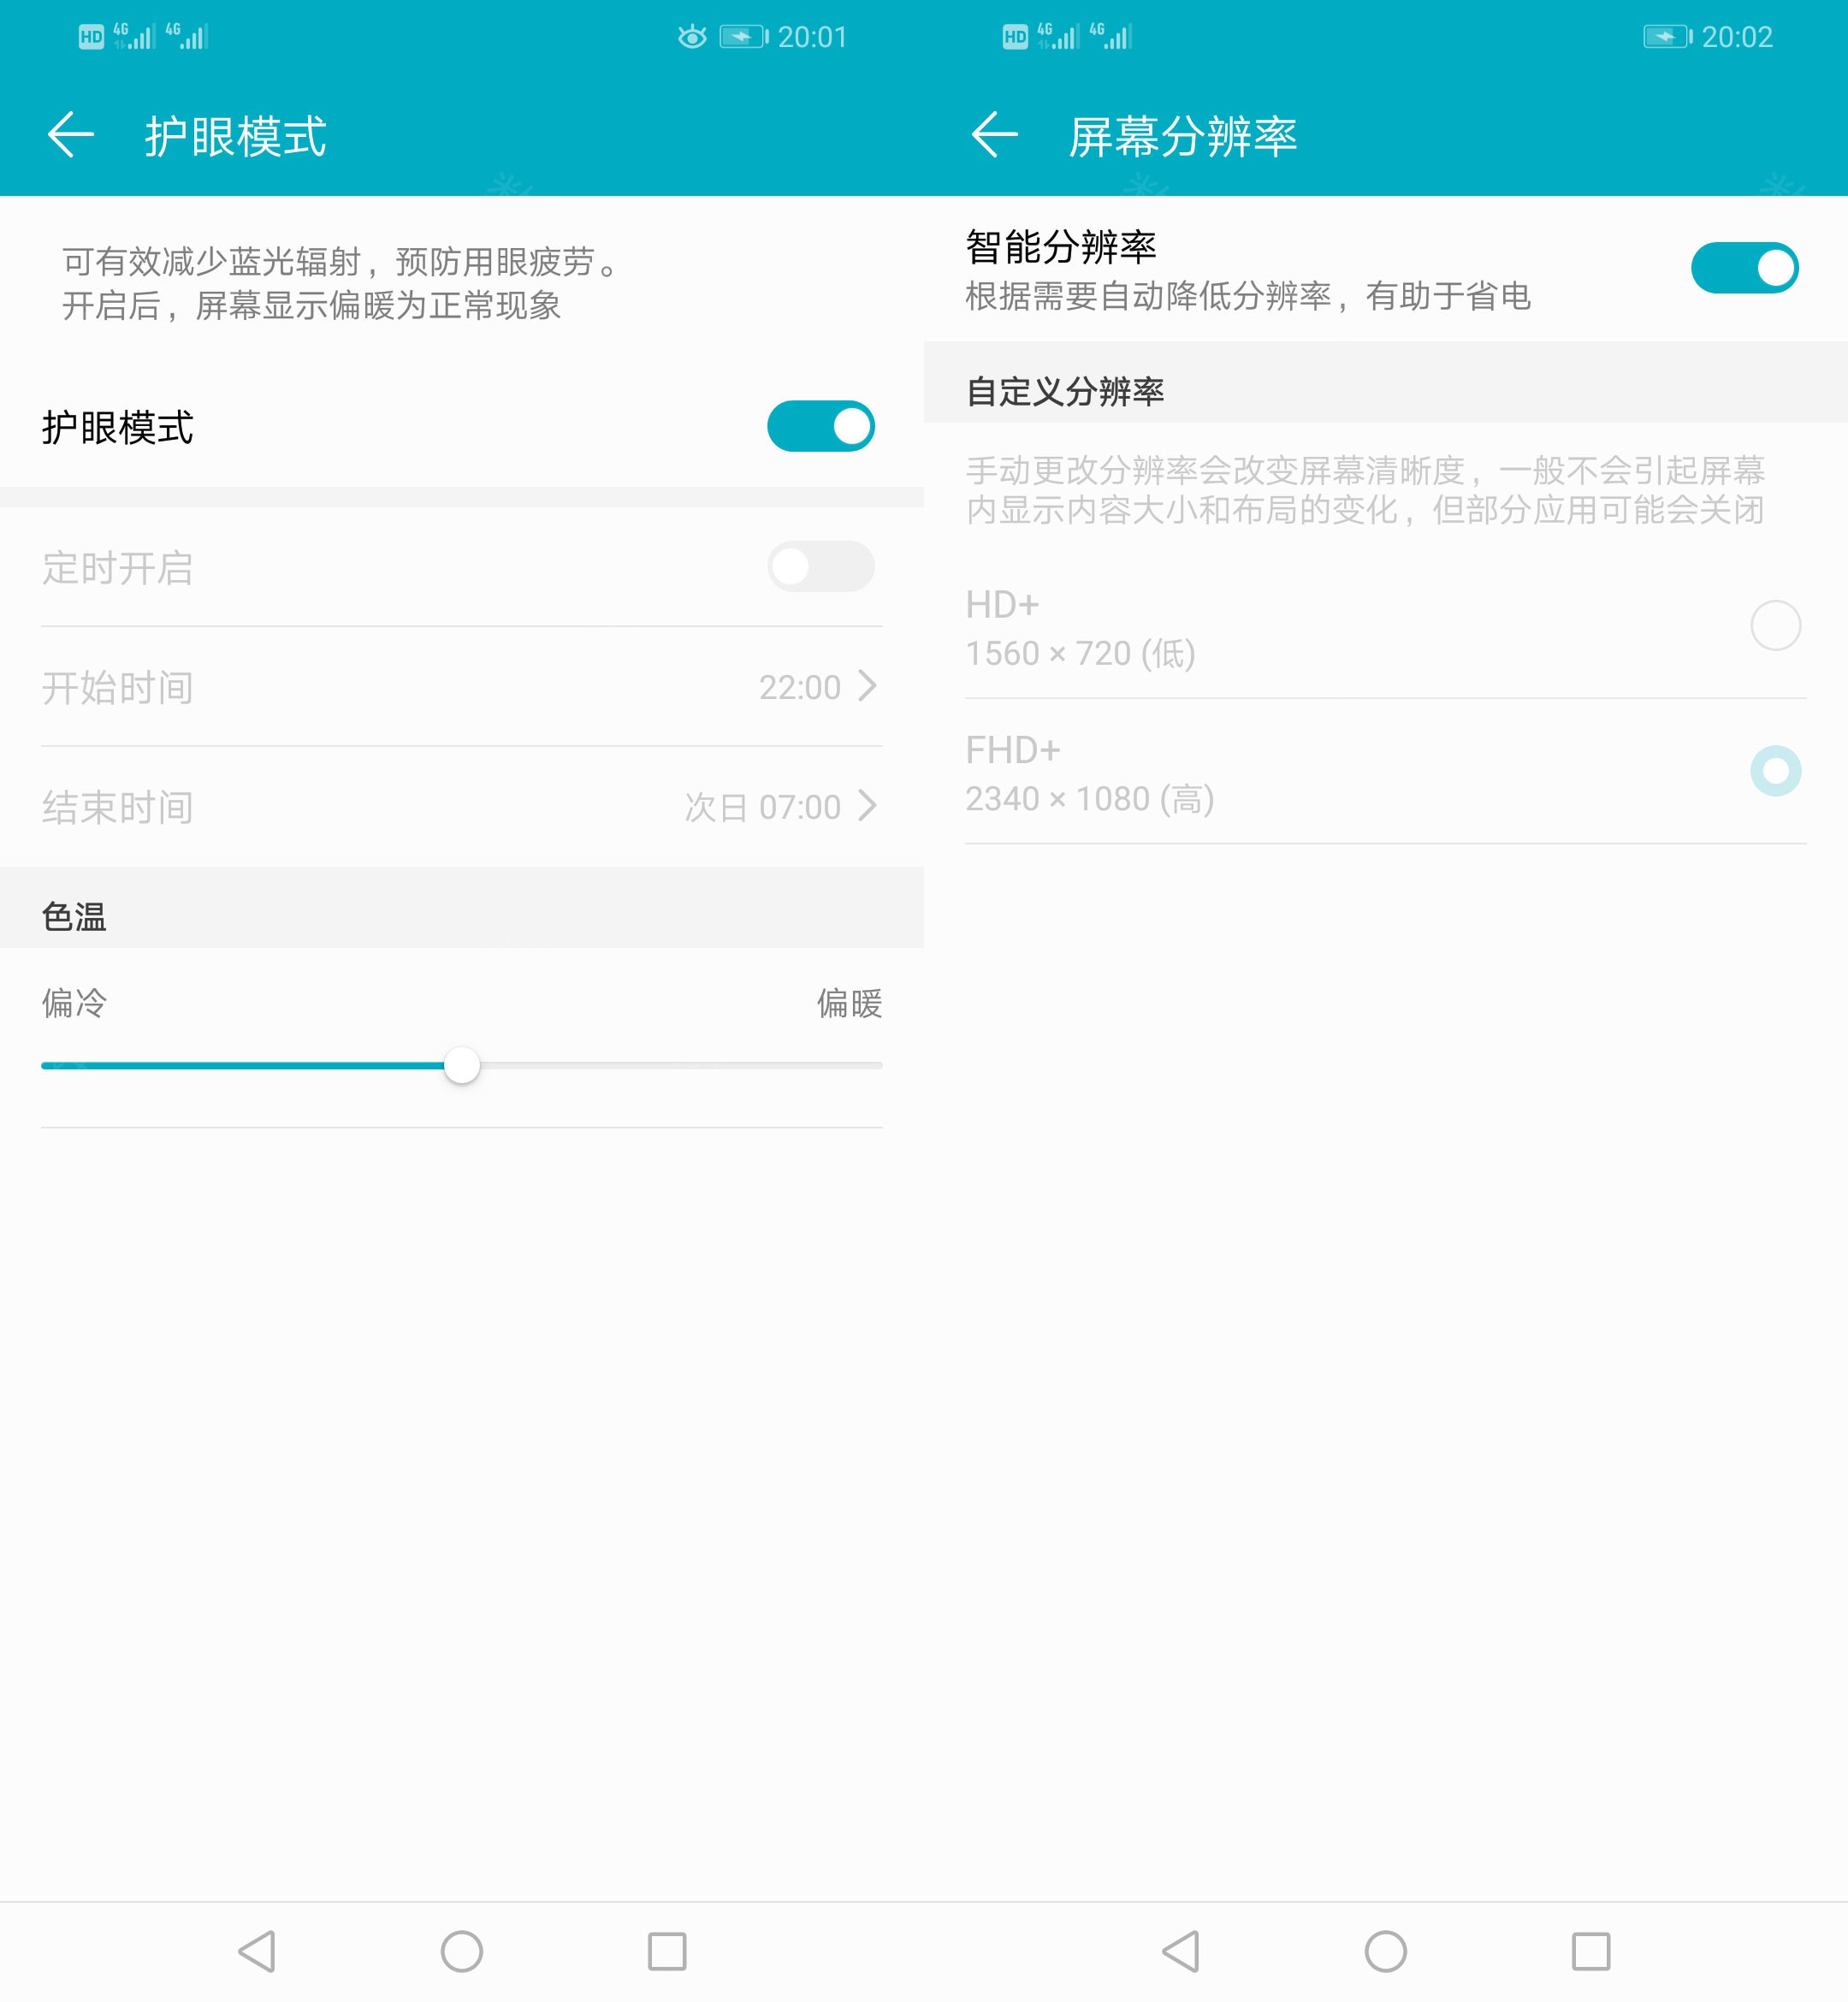Image resolution: width=1848 pixels, height=2002 pixels.
Task: Set color temperature toward 偏暖 on slider track
Action: [x=681, y=1065]
